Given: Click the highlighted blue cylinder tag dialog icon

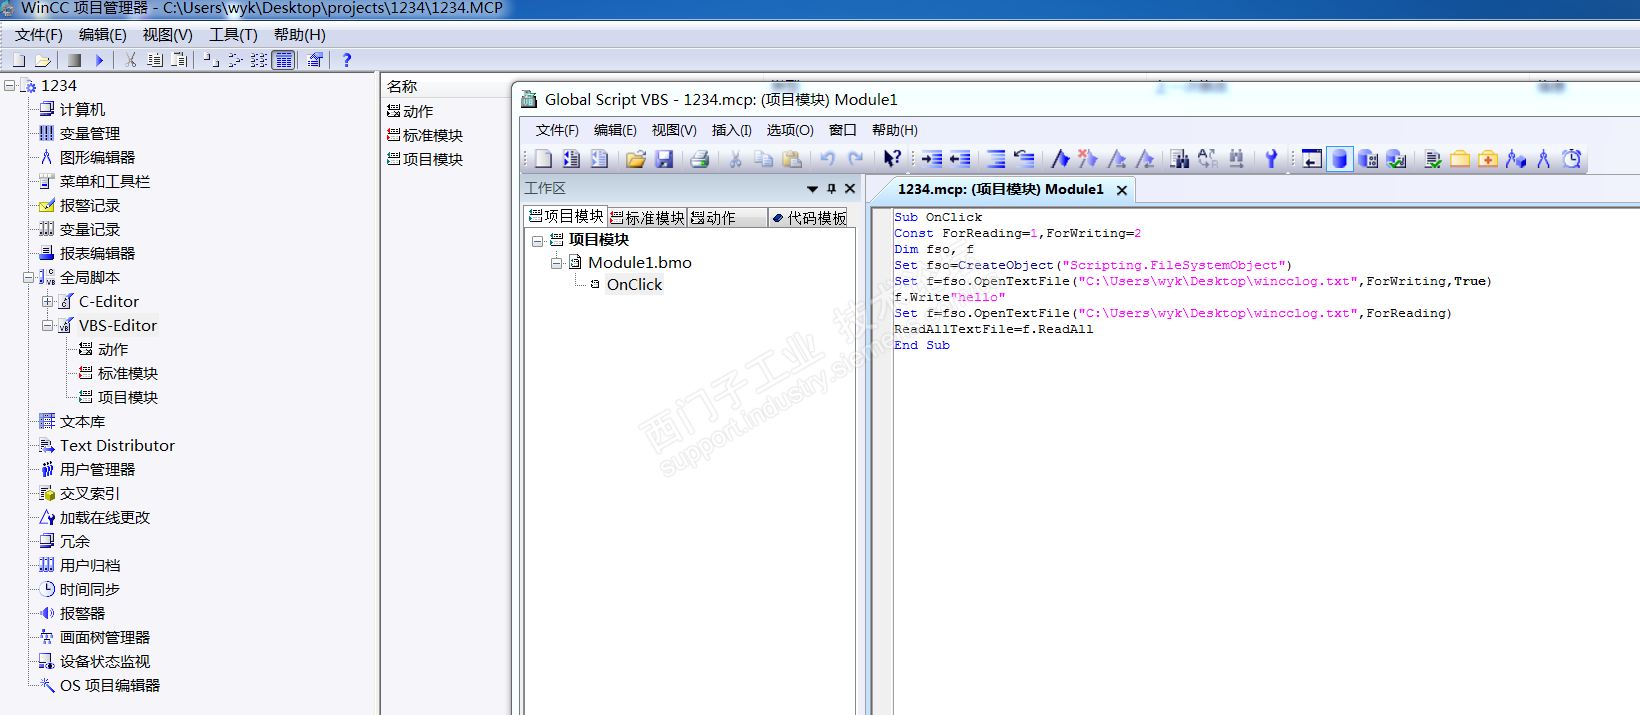Looking at the screenshot, I should click(1340, 158).
